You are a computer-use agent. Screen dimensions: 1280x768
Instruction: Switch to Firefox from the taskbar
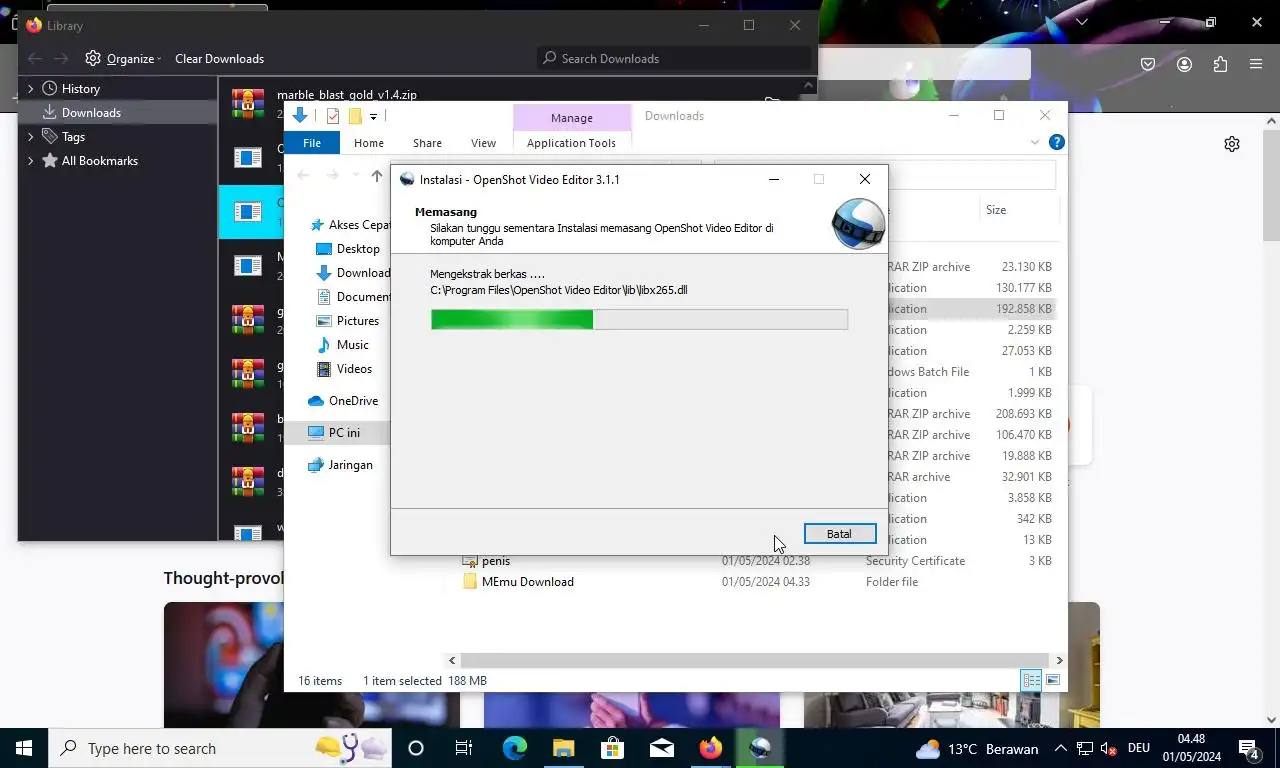pos(711,748)
